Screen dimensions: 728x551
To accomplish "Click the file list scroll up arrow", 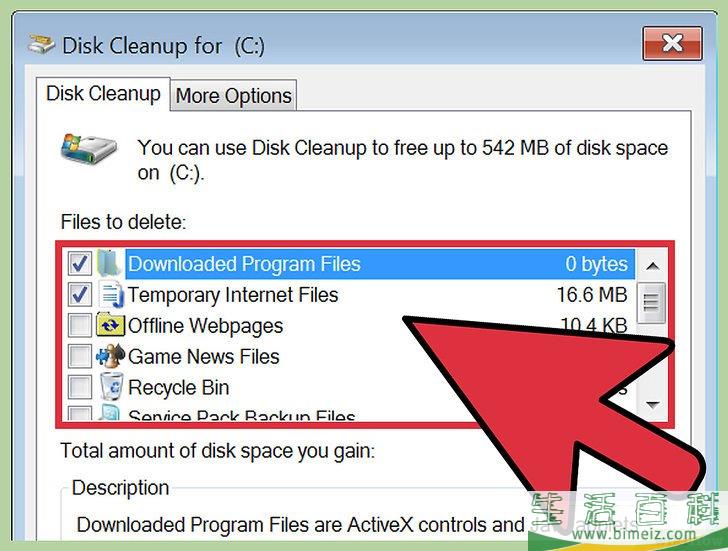I will click(653, 266).
